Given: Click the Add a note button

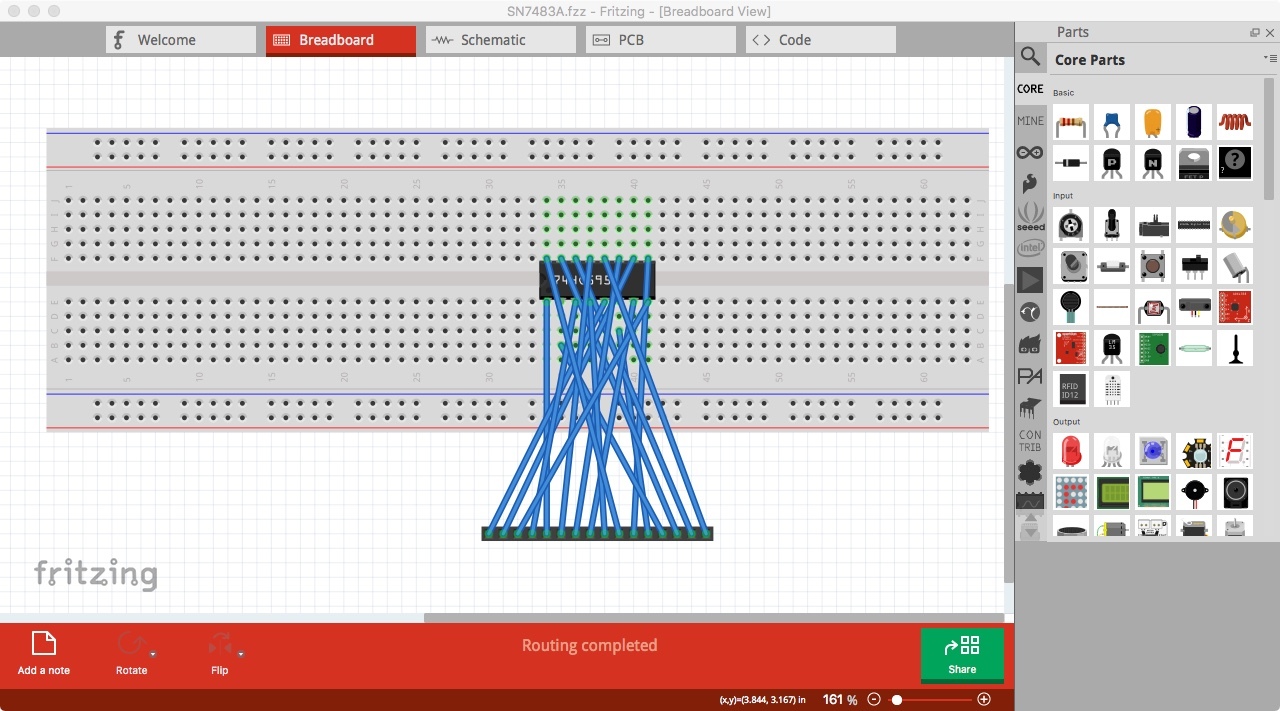Looking at the screenshot, I should tap(43, 652).
